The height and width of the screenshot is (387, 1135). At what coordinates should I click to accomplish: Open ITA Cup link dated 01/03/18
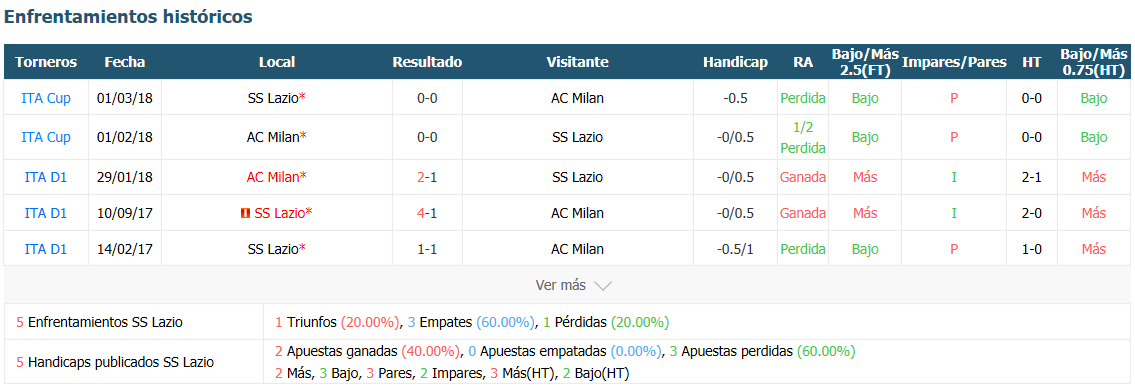(46, 98)
